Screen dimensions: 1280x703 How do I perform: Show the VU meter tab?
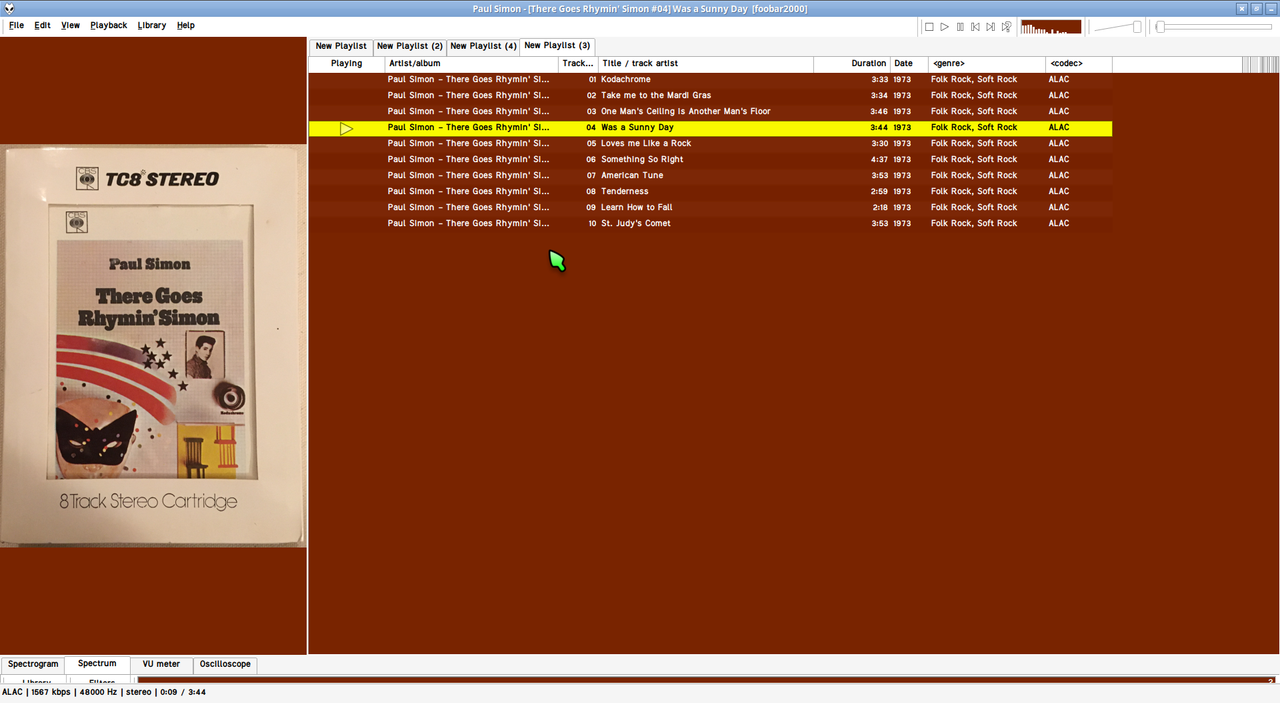pyautogui.click(x=161, y=664)
